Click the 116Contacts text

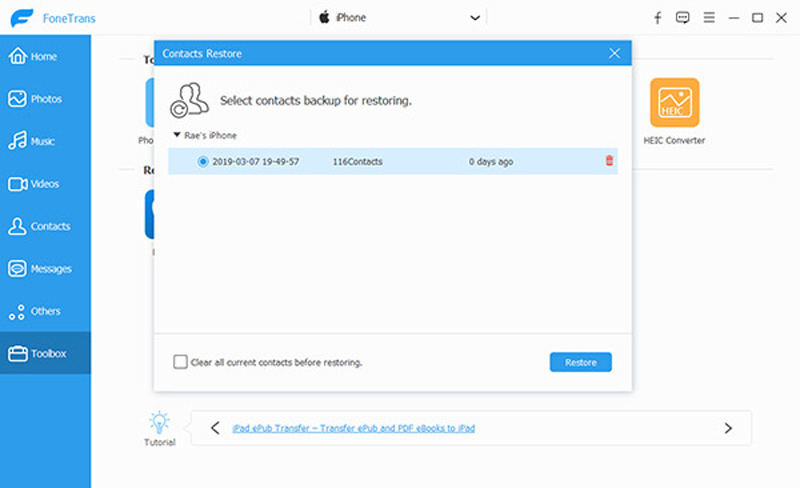click(x=358, y=161)
